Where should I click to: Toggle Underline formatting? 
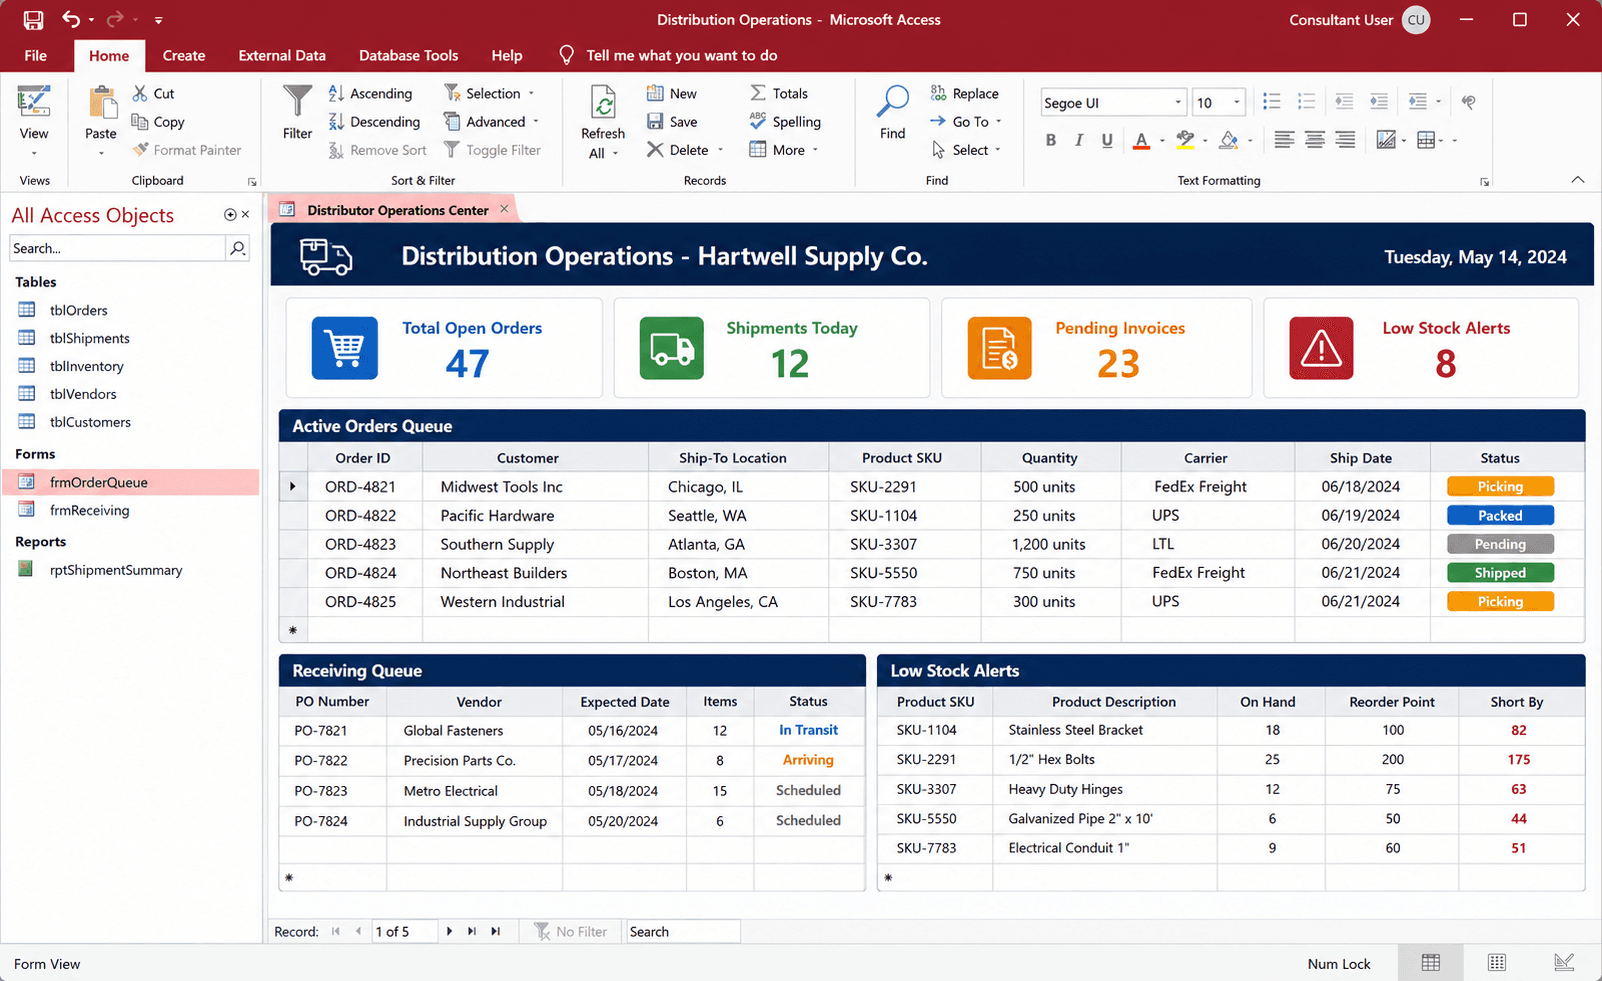click(1107, 140)
